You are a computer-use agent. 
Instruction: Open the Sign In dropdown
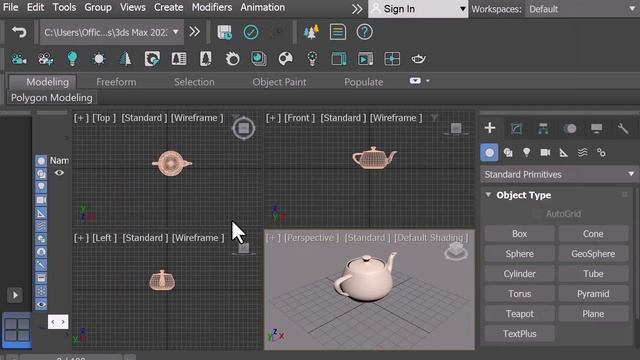pyautogui.click(x=418, y=9)
